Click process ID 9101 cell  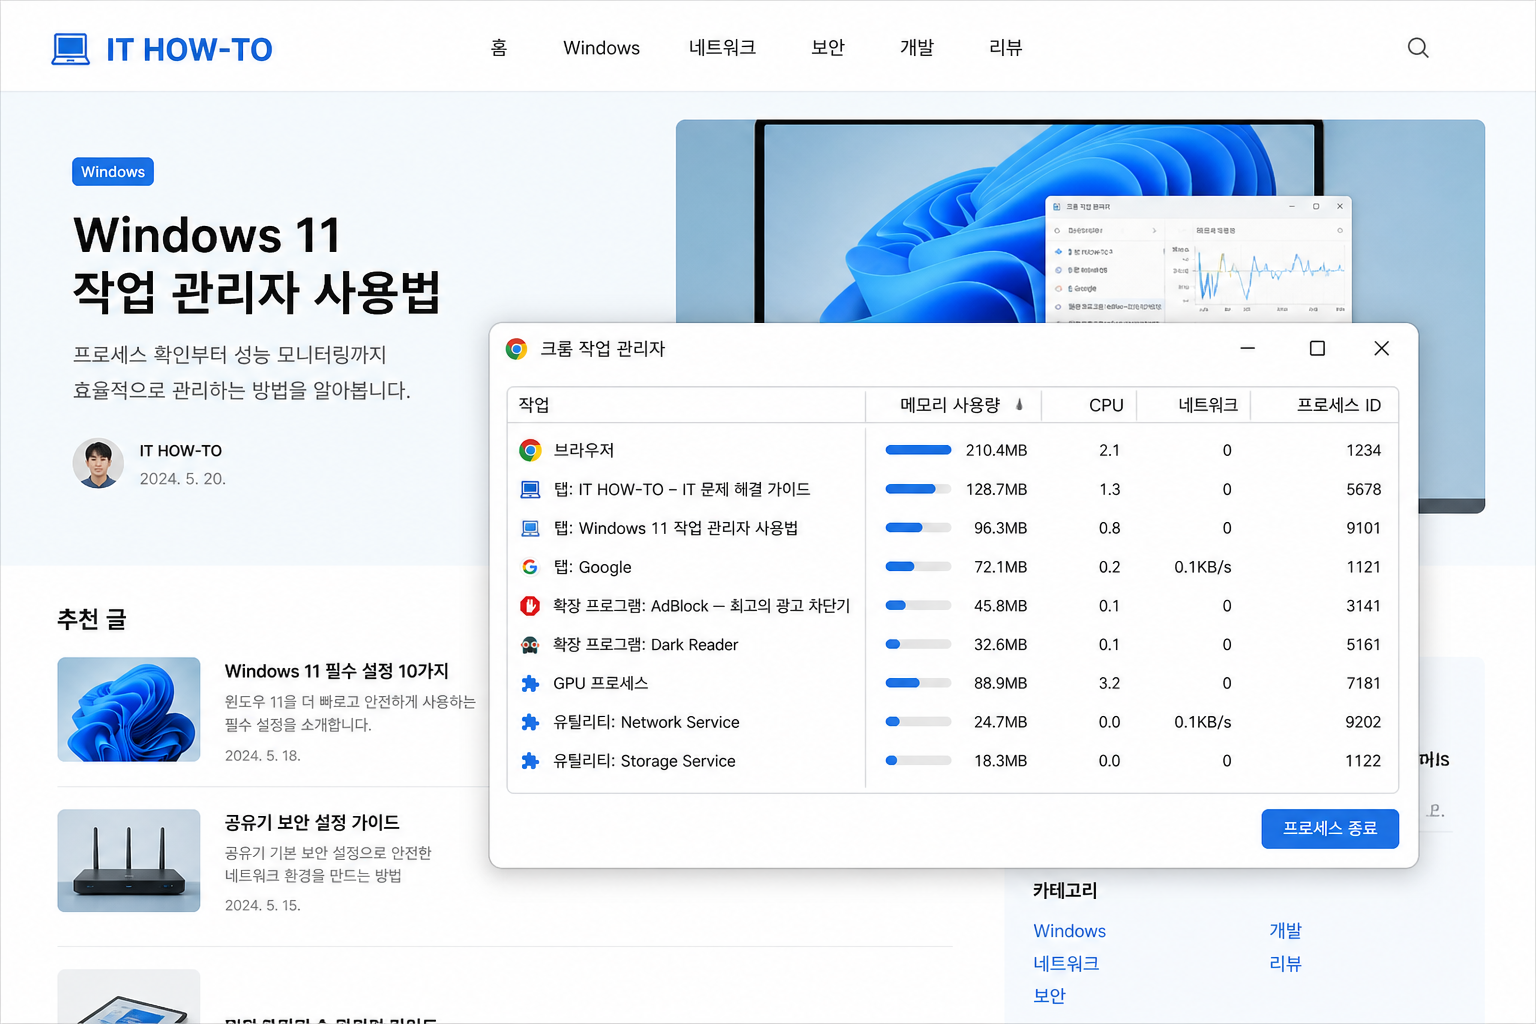click(x=1363, y=528)
